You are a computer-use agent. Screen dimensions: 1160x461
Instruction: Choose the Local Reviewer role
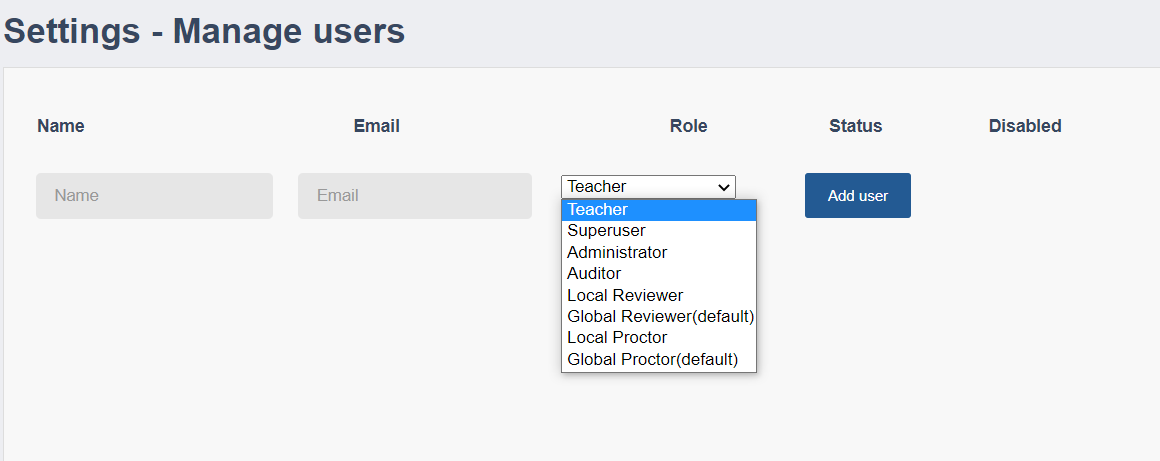click(x=658, y=295)
